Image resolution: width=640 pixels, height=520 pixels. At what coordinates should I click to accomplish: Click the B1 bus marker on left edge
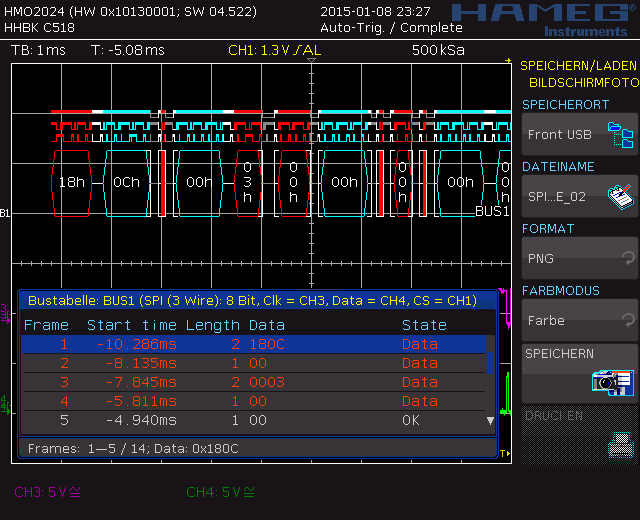point(5,213)
